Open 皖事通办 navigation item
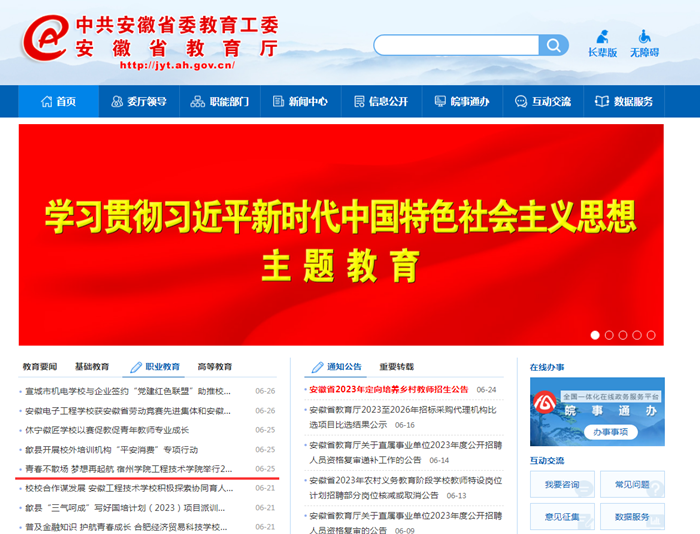700x534 pixels. point(461,101)
